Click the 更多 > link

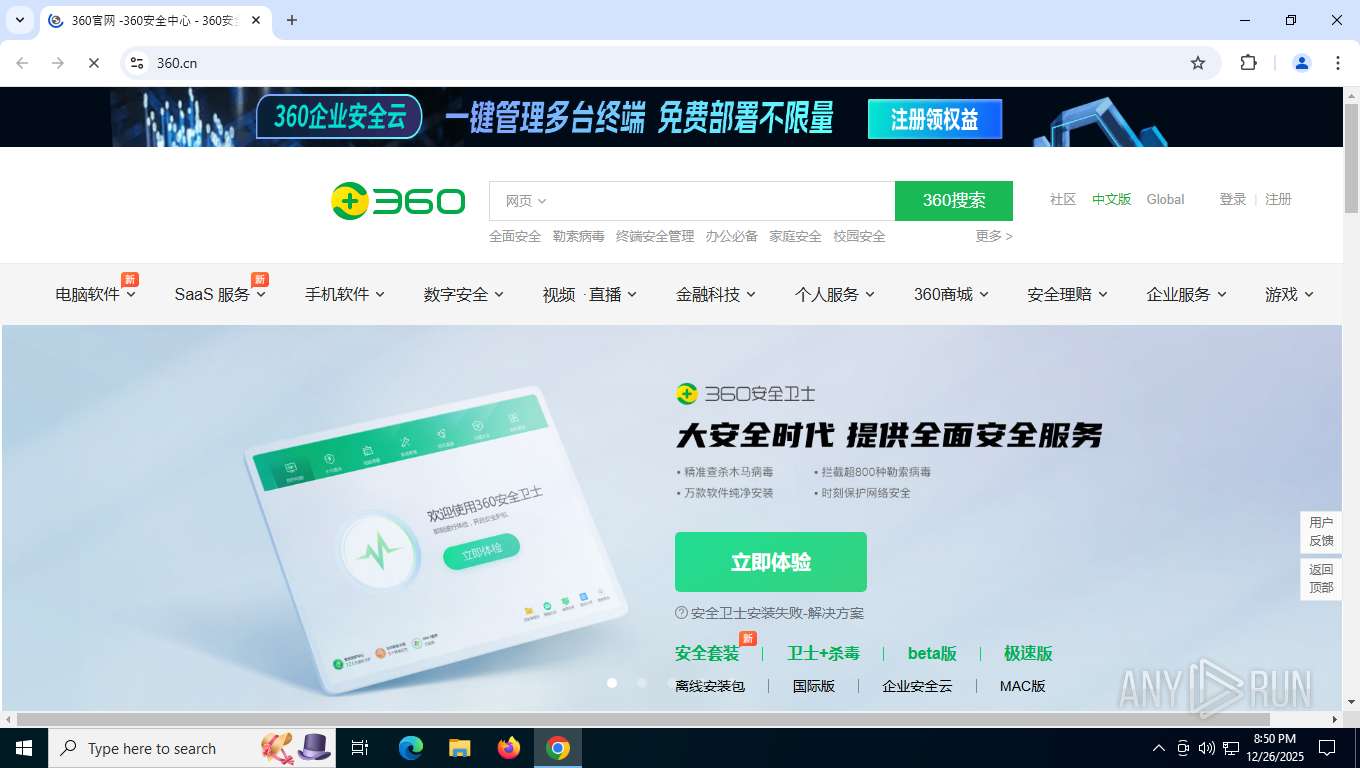pos(994,236)
